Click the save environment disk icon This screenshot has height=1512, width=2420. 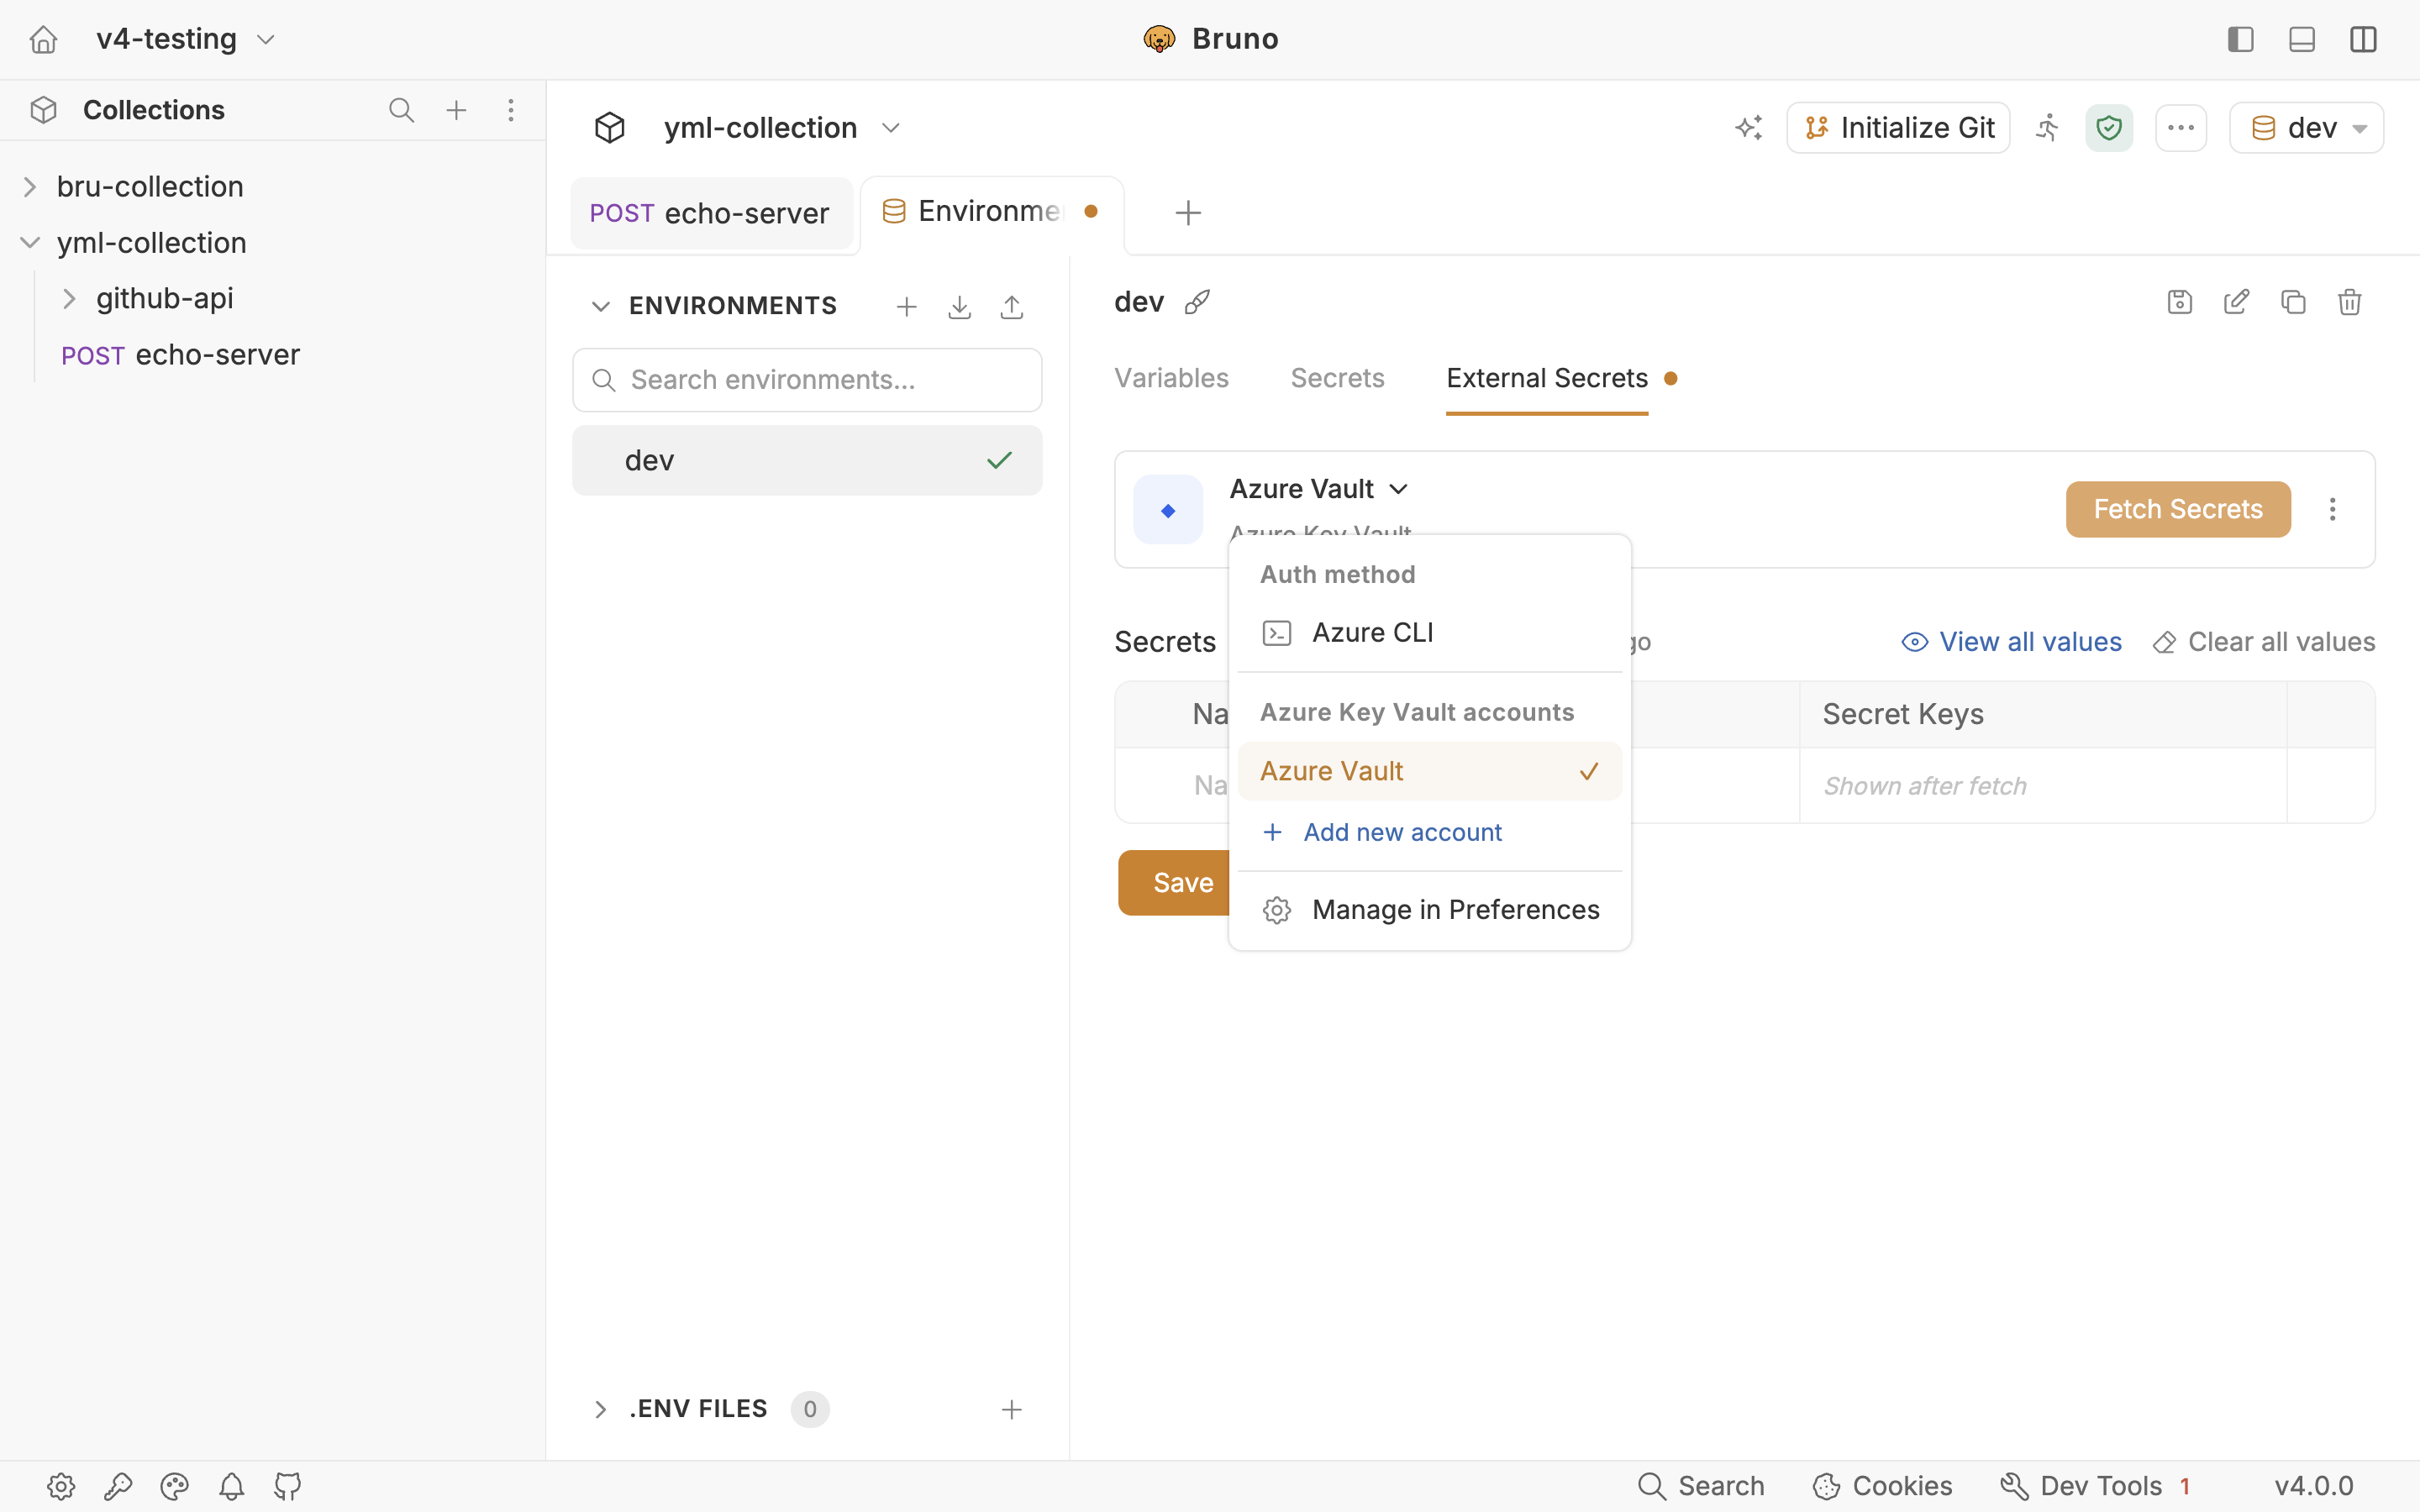(2180, 302)
